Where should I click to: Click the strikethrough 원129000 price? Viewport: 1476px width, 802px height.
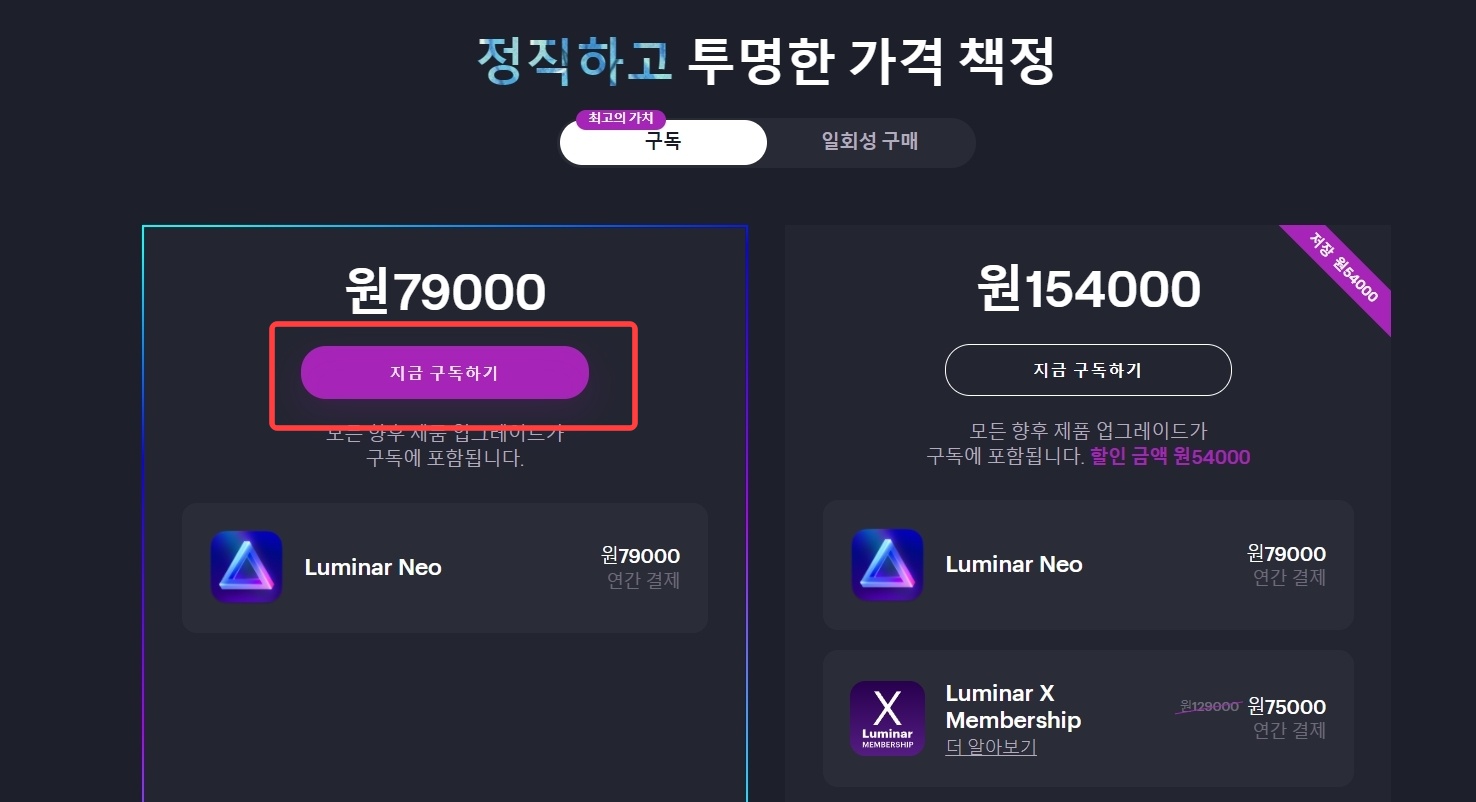tap(1210, 705)
